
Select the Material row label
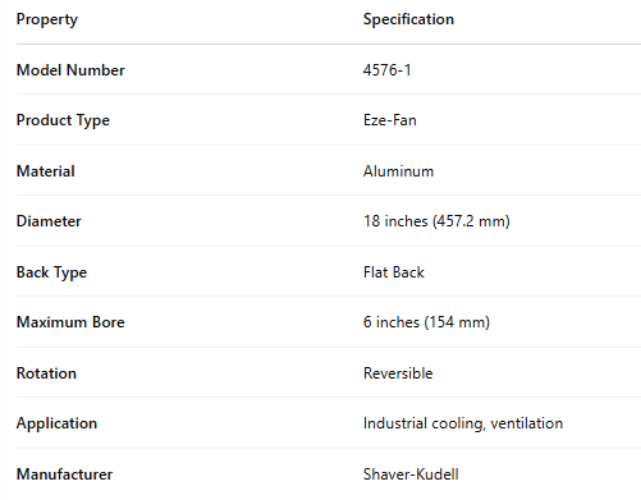[45, 171]
